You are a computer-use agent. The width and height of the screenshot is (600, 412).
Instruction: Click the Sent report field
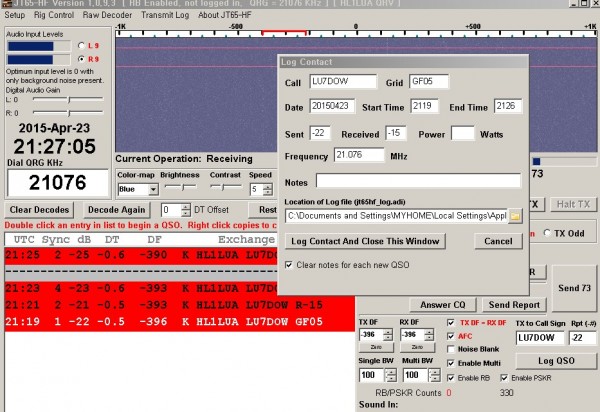[320, 133]
